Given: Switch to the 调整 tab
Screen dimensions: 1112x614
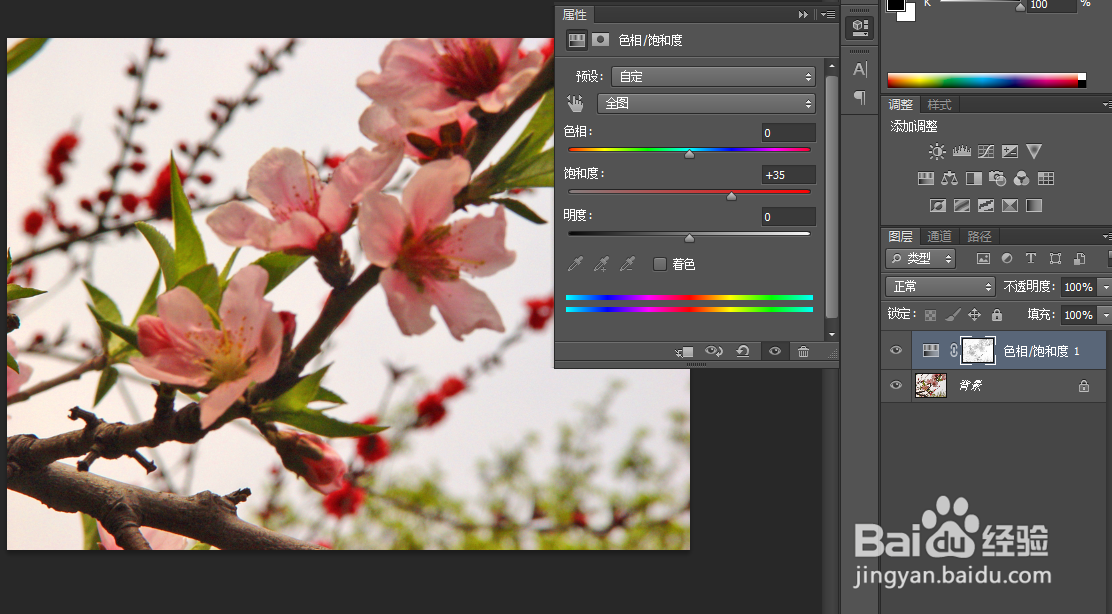Looking at the screenshot, I should 901,105.
